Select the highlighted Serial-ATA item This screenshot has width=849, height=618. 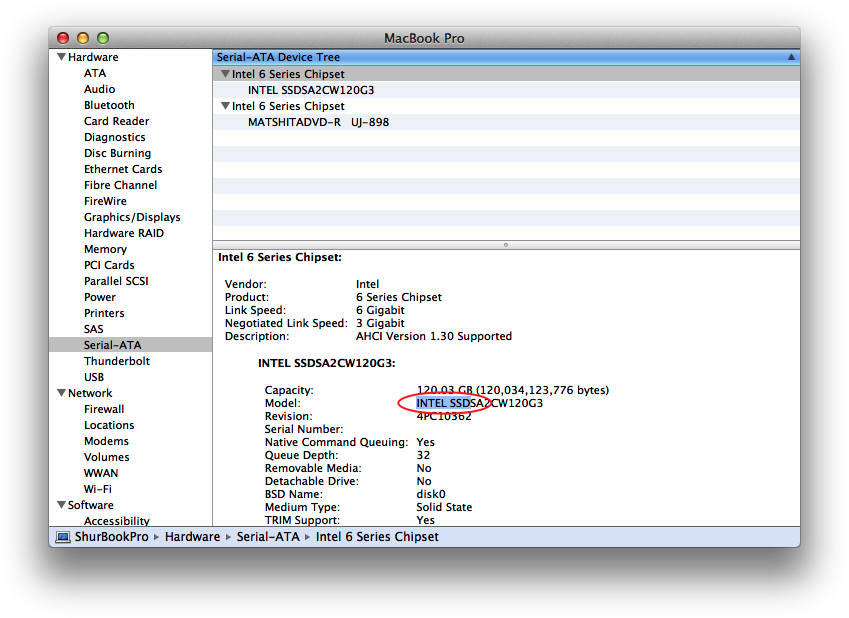[130, 345]
